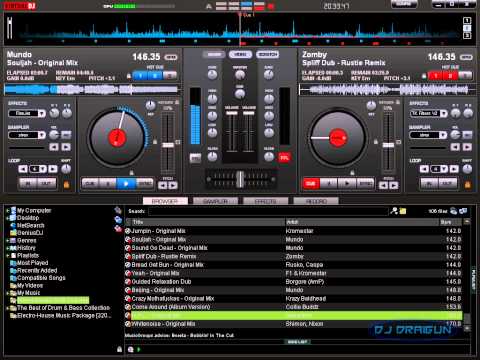Nudge left deck pitch down arrow

pyautogui.click(x=163, y=185)
